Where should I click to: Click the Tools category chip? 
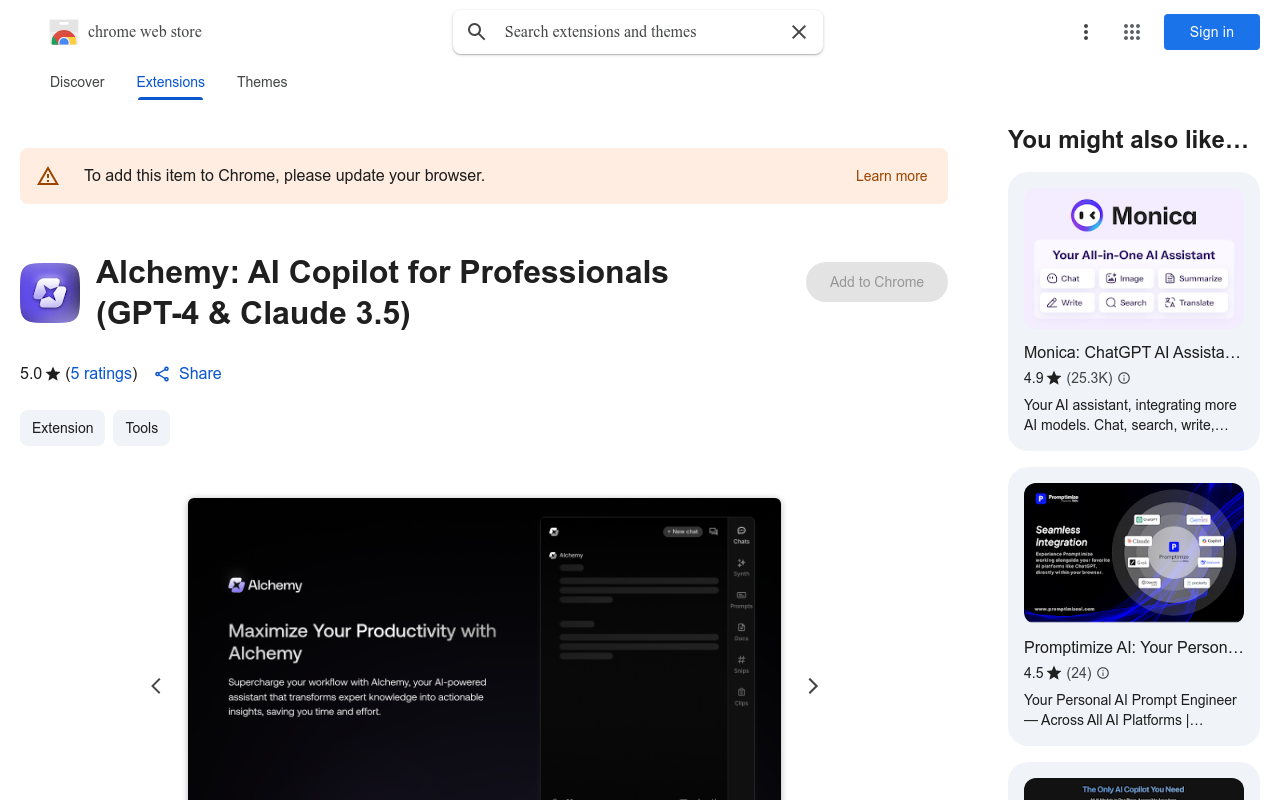tap(141, 428)
